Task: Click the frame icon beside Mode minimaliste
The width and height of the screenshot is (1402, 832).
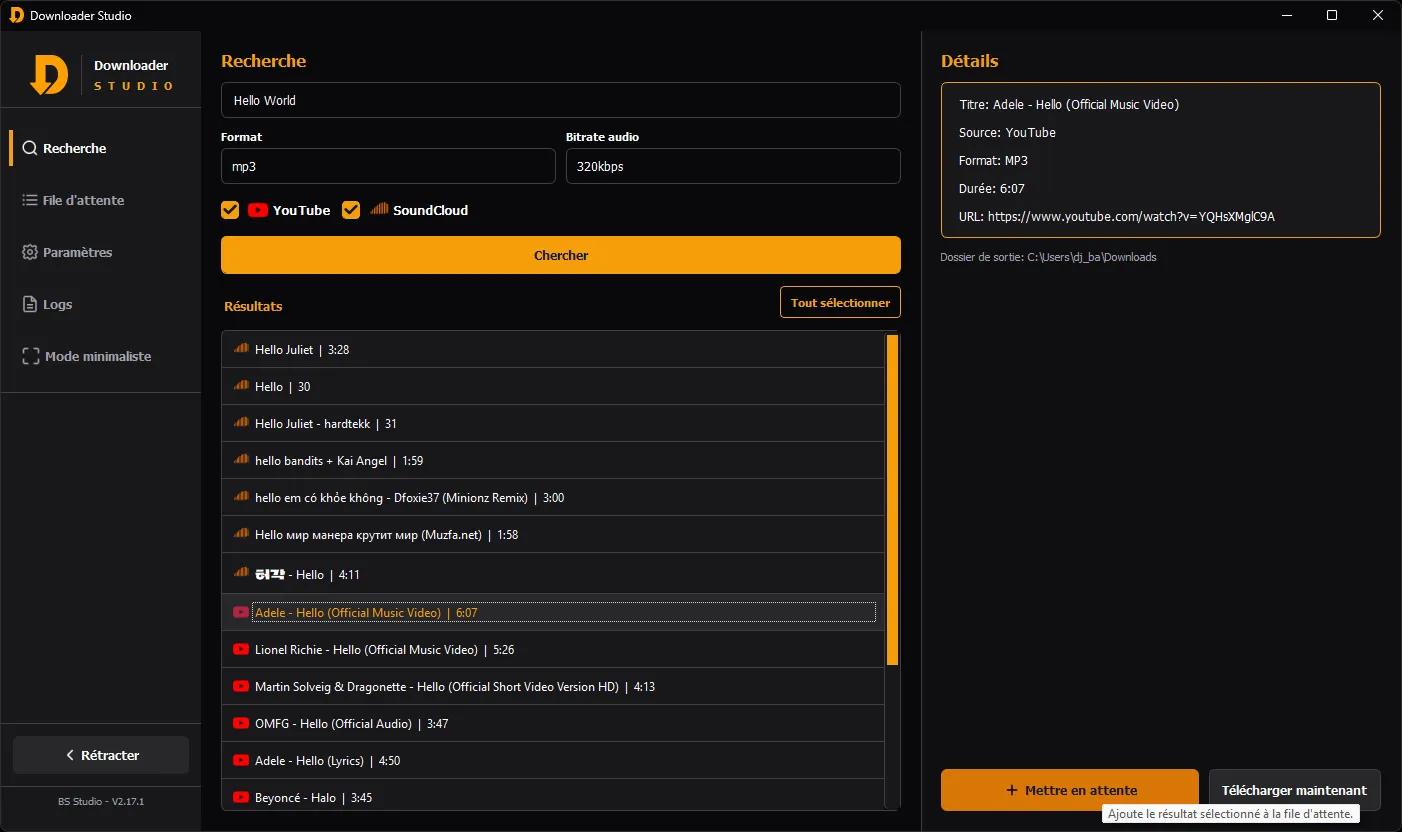Action: click(31, 356)
